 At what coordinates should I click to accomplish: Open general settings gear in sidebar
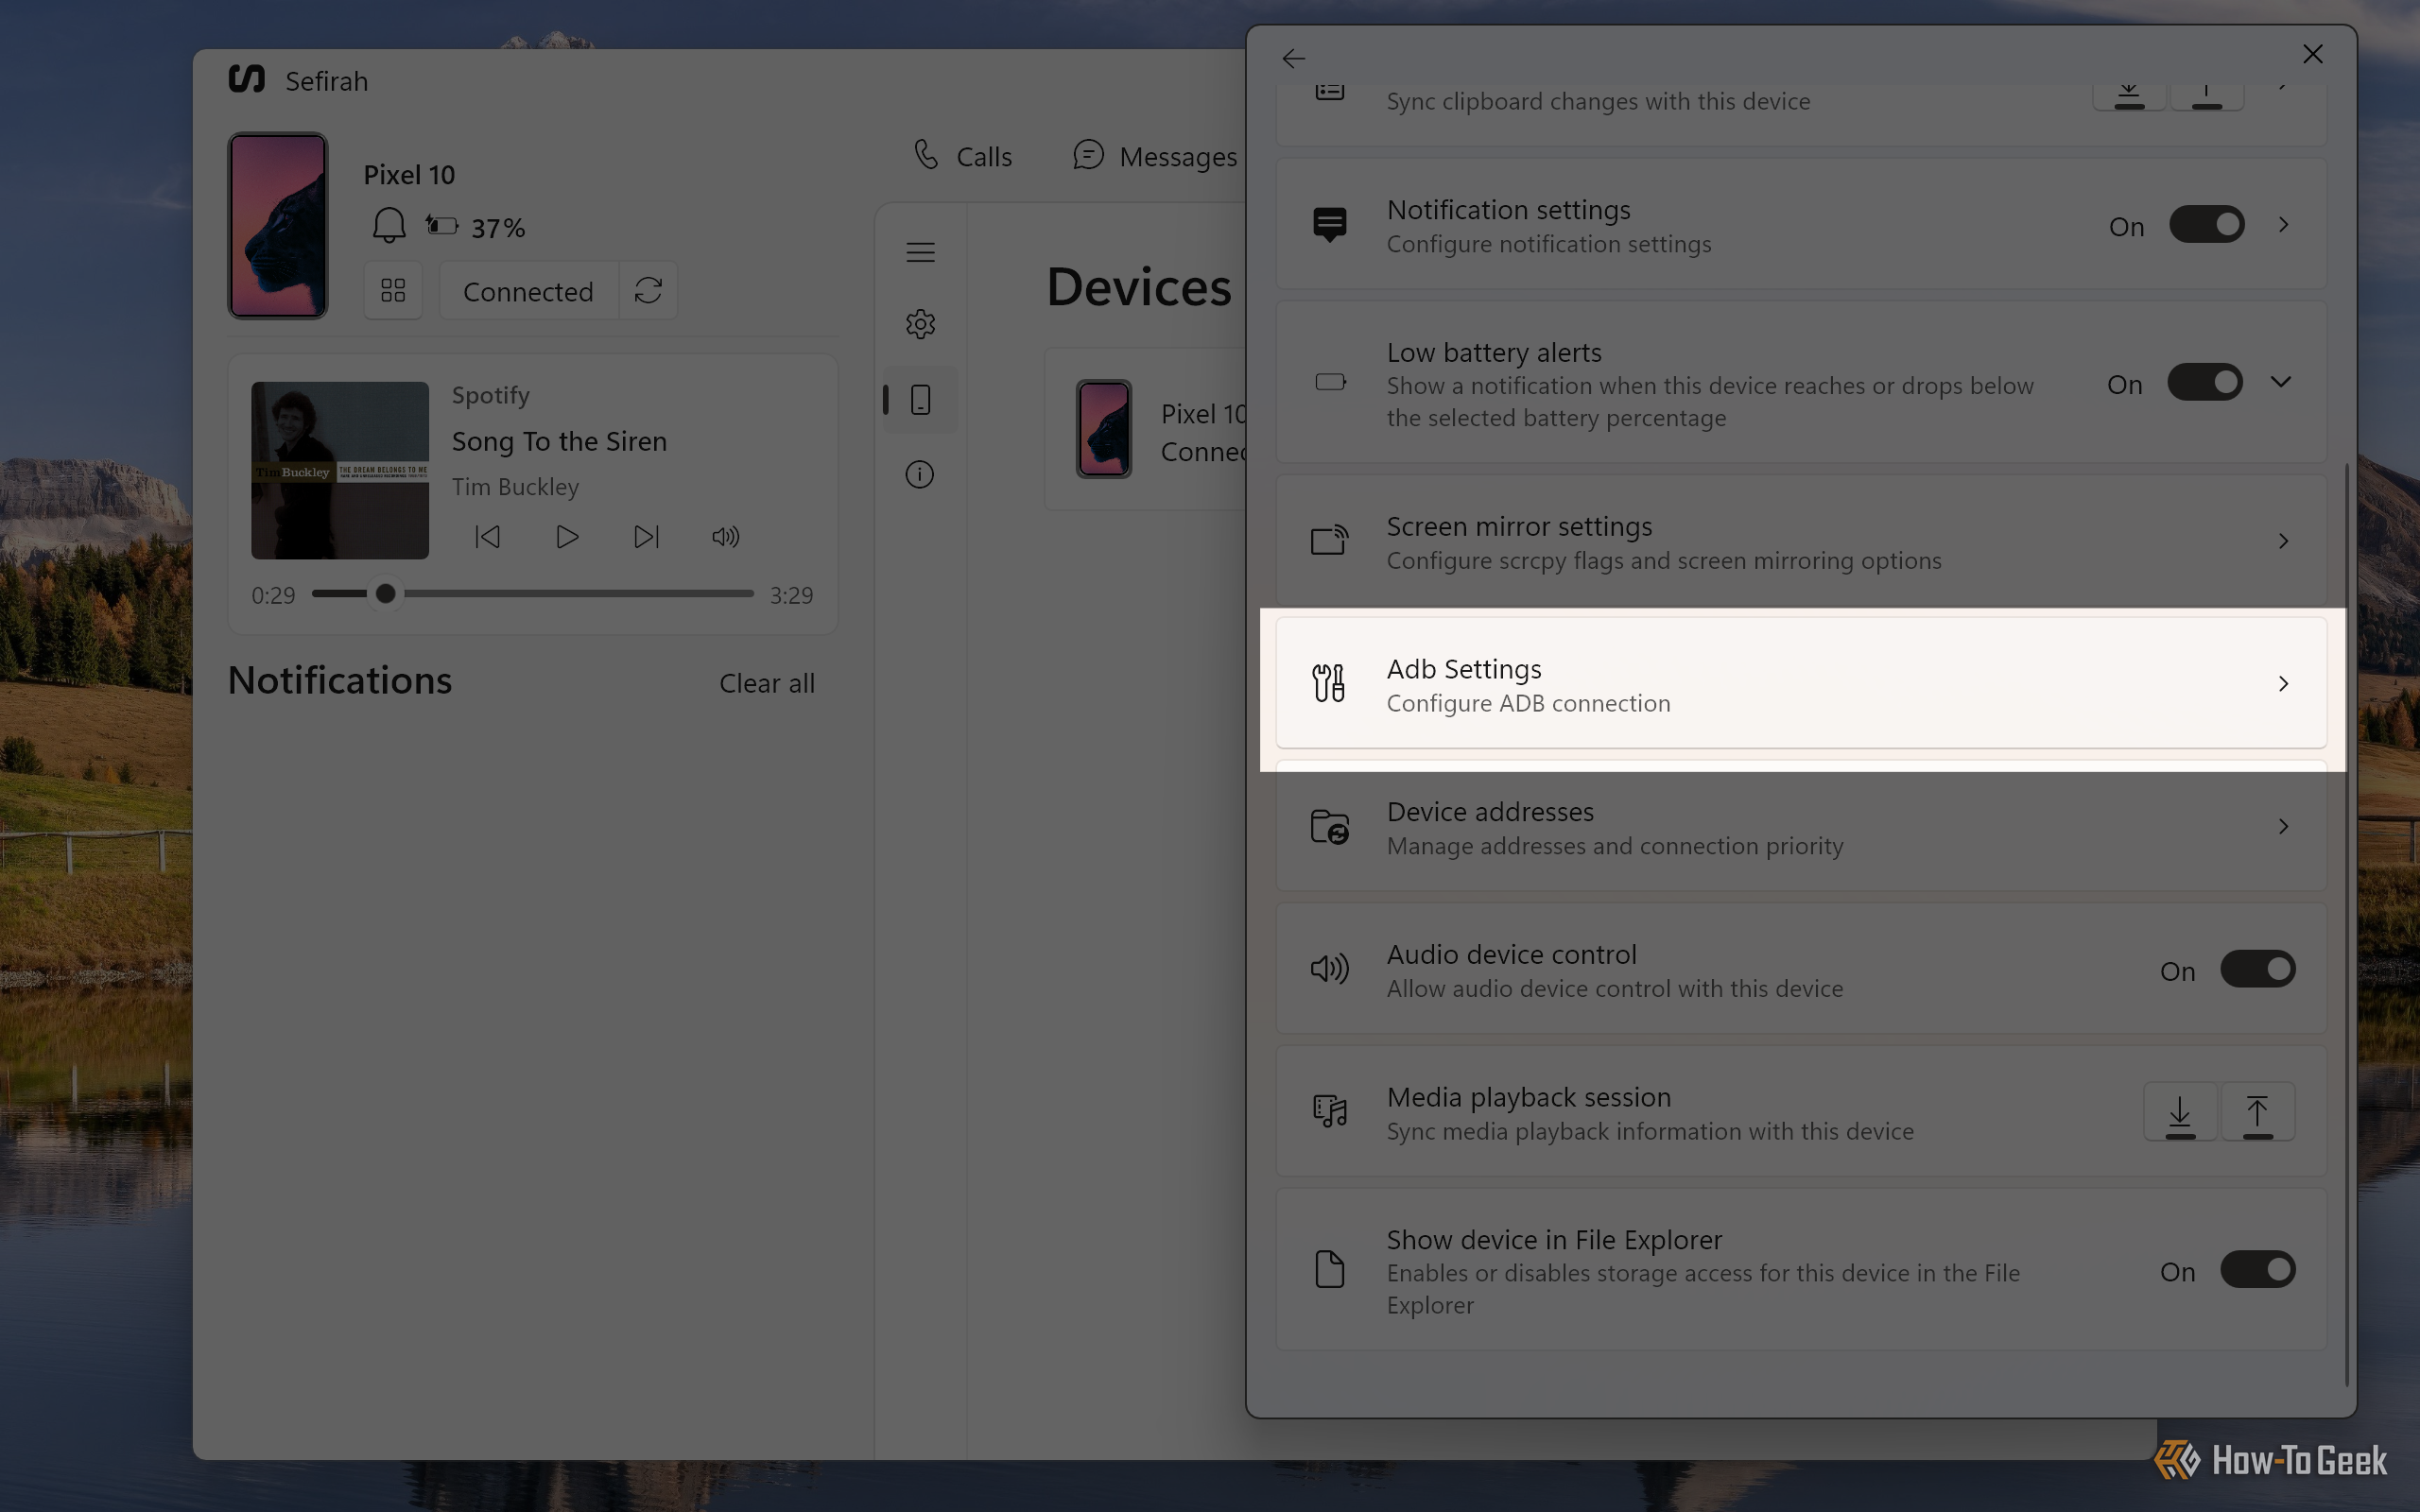coord(920,324)
